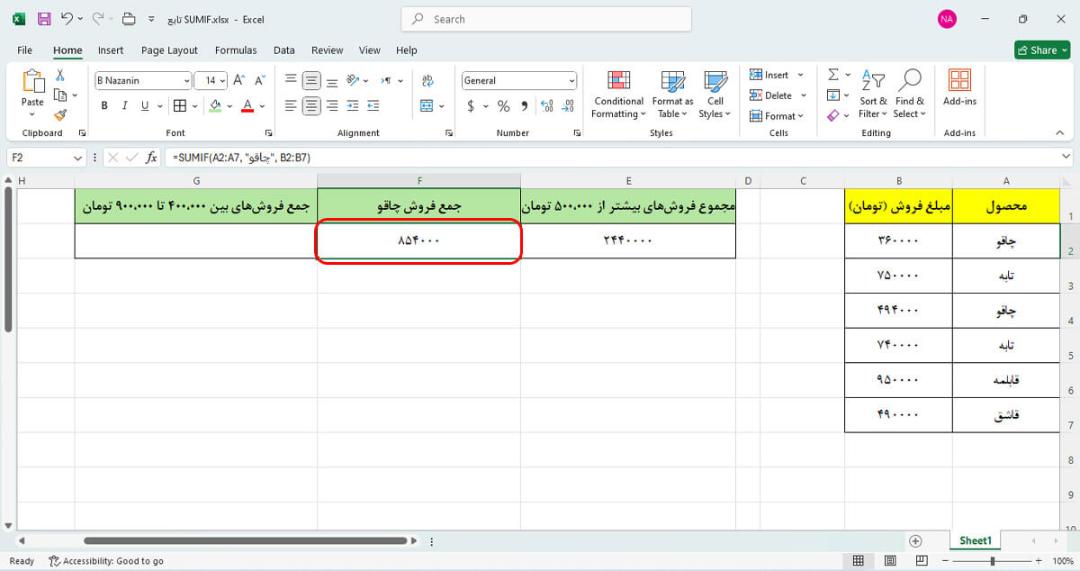Open Cell Styles gallery

pyautogui.click(x=715, y=94)
